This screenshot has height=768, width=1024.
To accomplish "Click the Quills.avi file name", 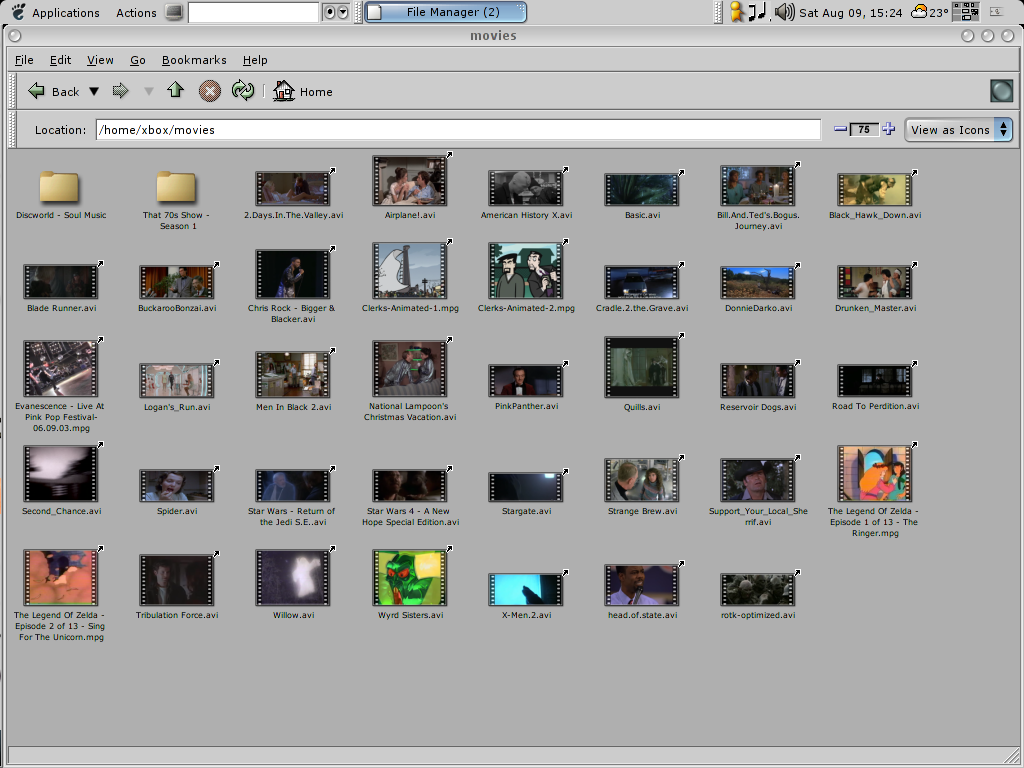I will [x=642, y=407].
